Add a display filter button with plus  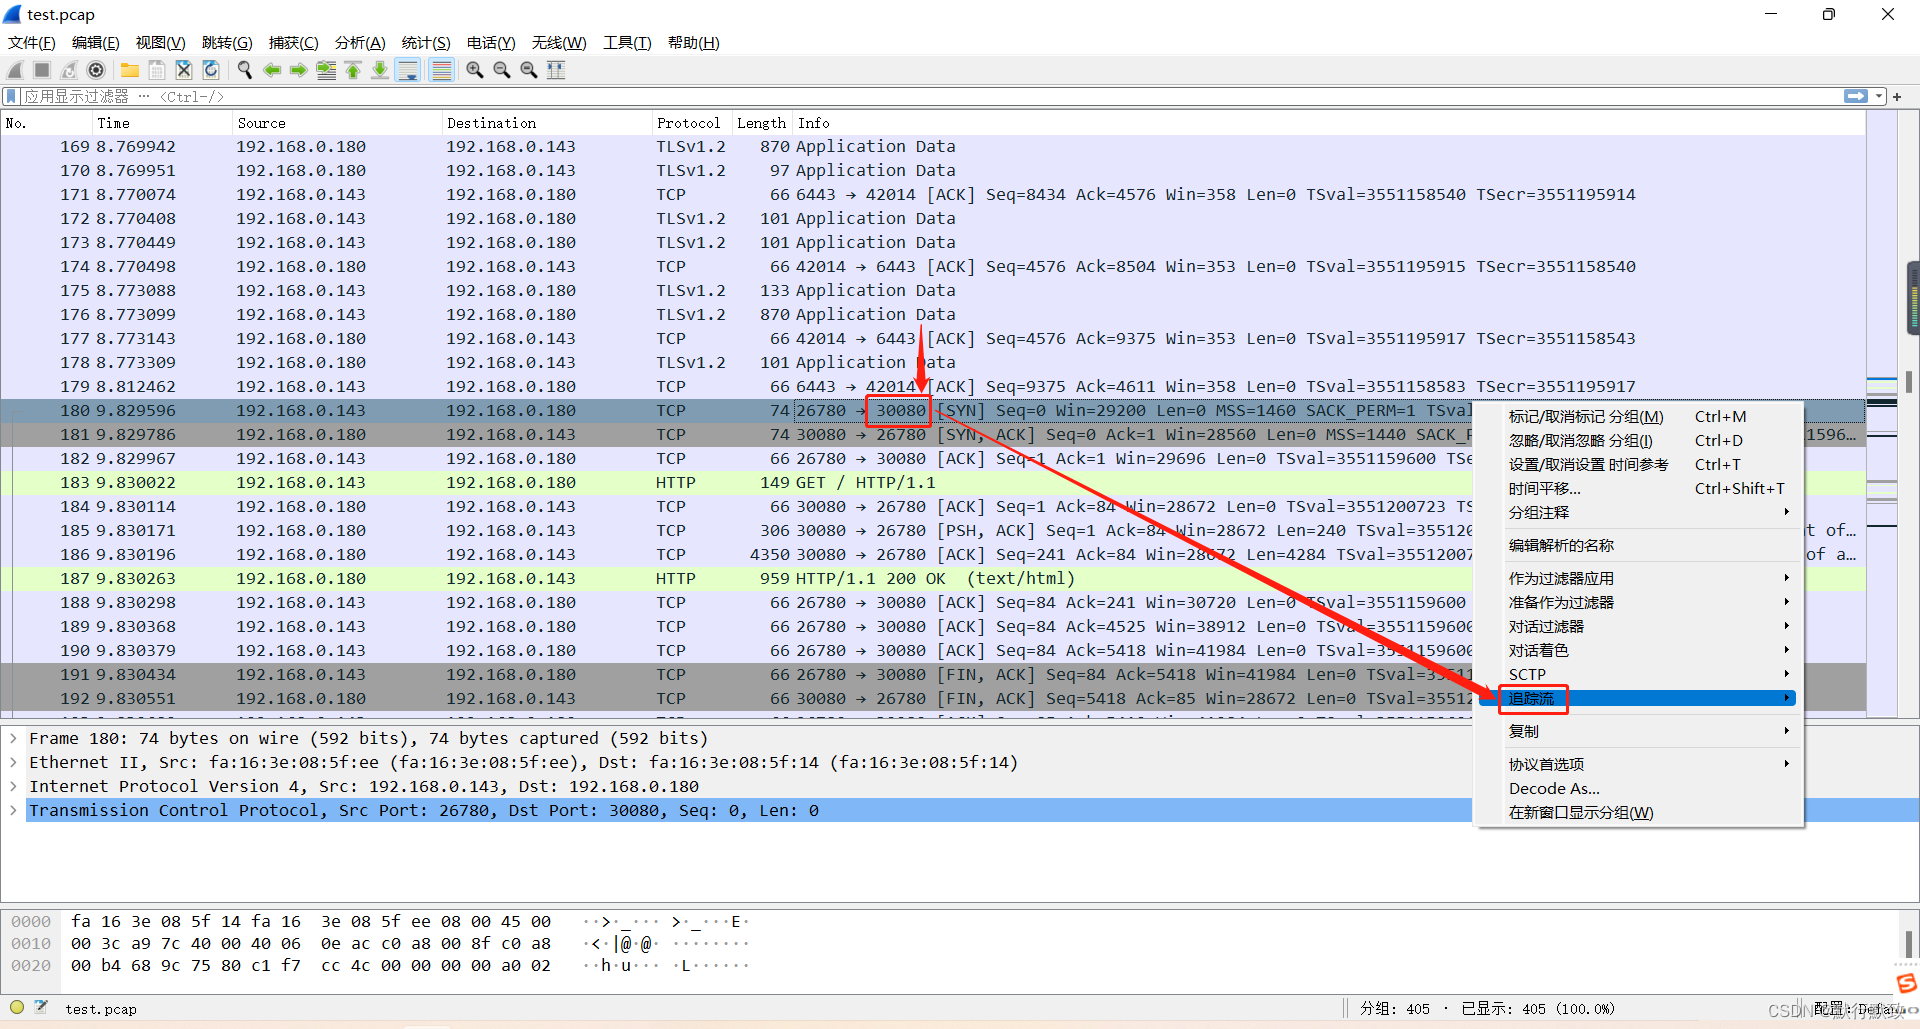pos(1897,97)
